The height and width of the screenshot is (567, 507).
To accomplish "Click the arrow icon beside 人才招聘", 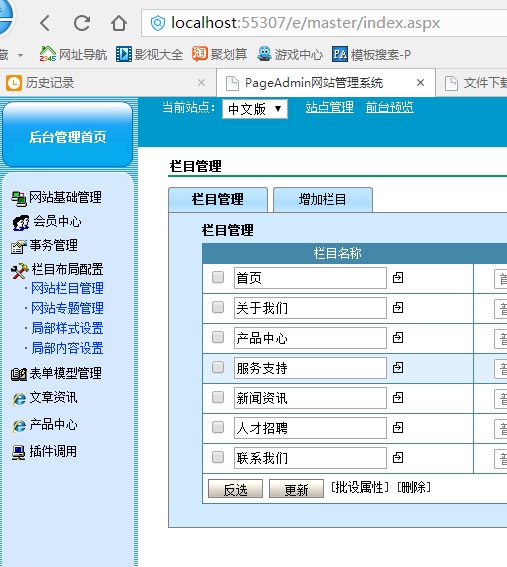I will tap(398, 428).
